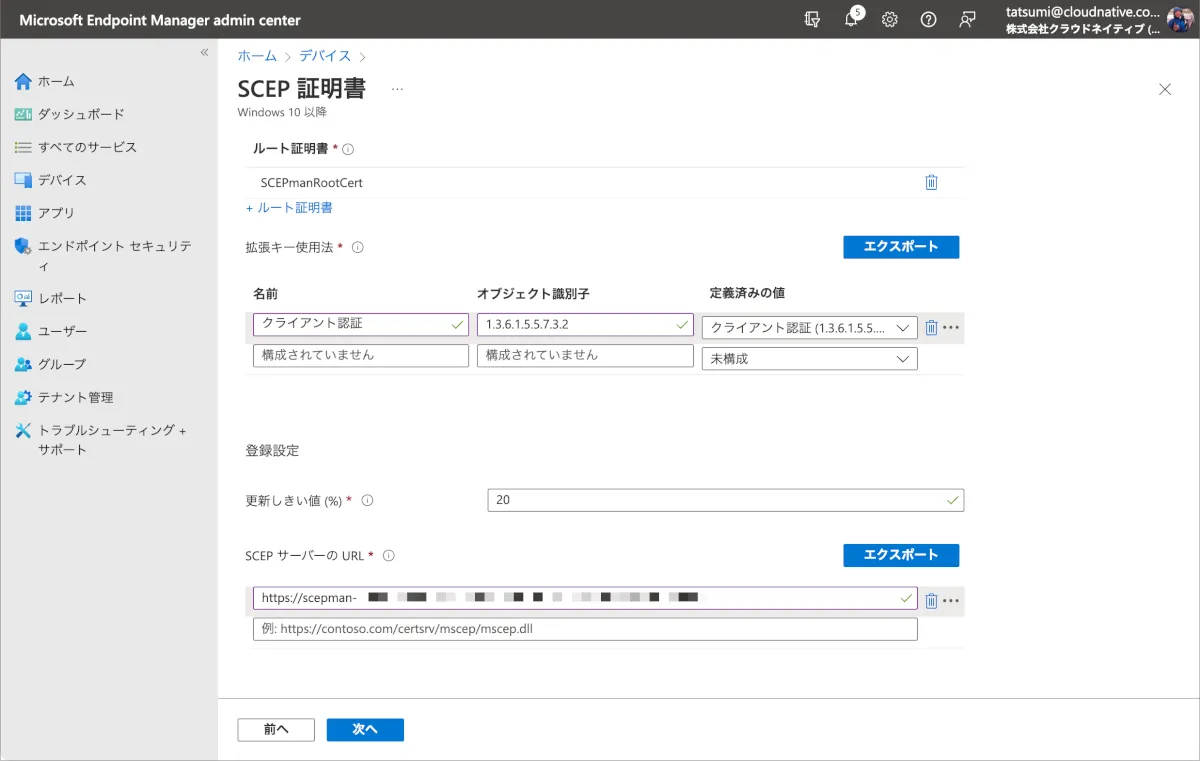Collapse the left navigation sidebar
This screenshot has width=1200, height=761.
(x=204, y=52)
